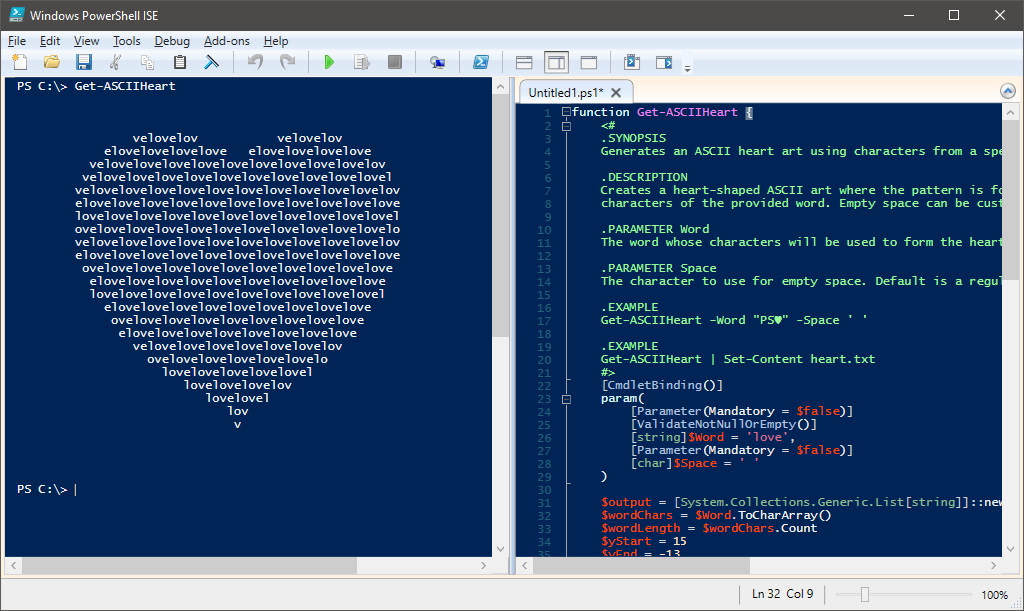The width and height of the screenshot is (1024, 611).
Task: Click the console vertical scrollbar down arrow
Action: 500,549
